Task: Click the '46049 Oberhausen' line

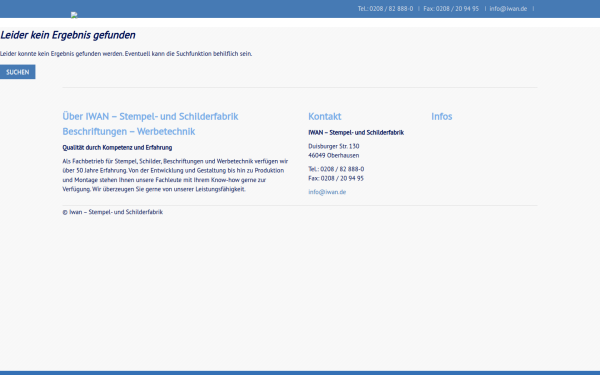Action: click(334, 155)
